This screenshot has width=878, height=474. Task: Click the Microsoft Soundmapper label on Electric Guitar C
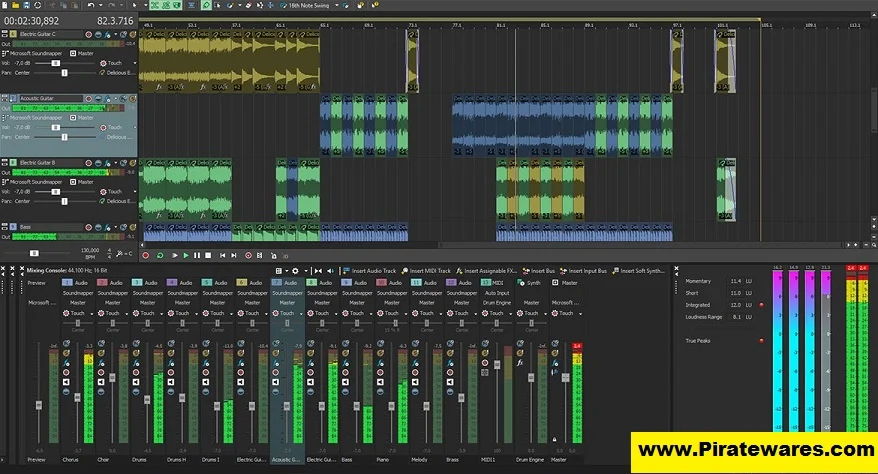coord(36,53)
